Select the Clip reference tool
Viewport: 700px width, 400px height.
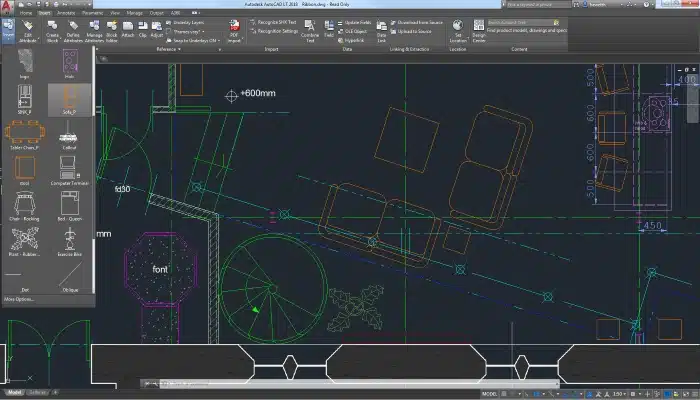(x=143, y=29)
